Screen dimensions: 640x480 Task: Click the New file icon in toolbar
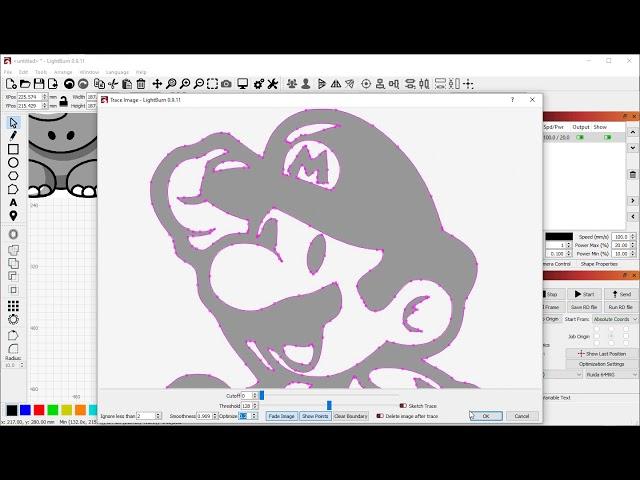click(x=11, y=84)
